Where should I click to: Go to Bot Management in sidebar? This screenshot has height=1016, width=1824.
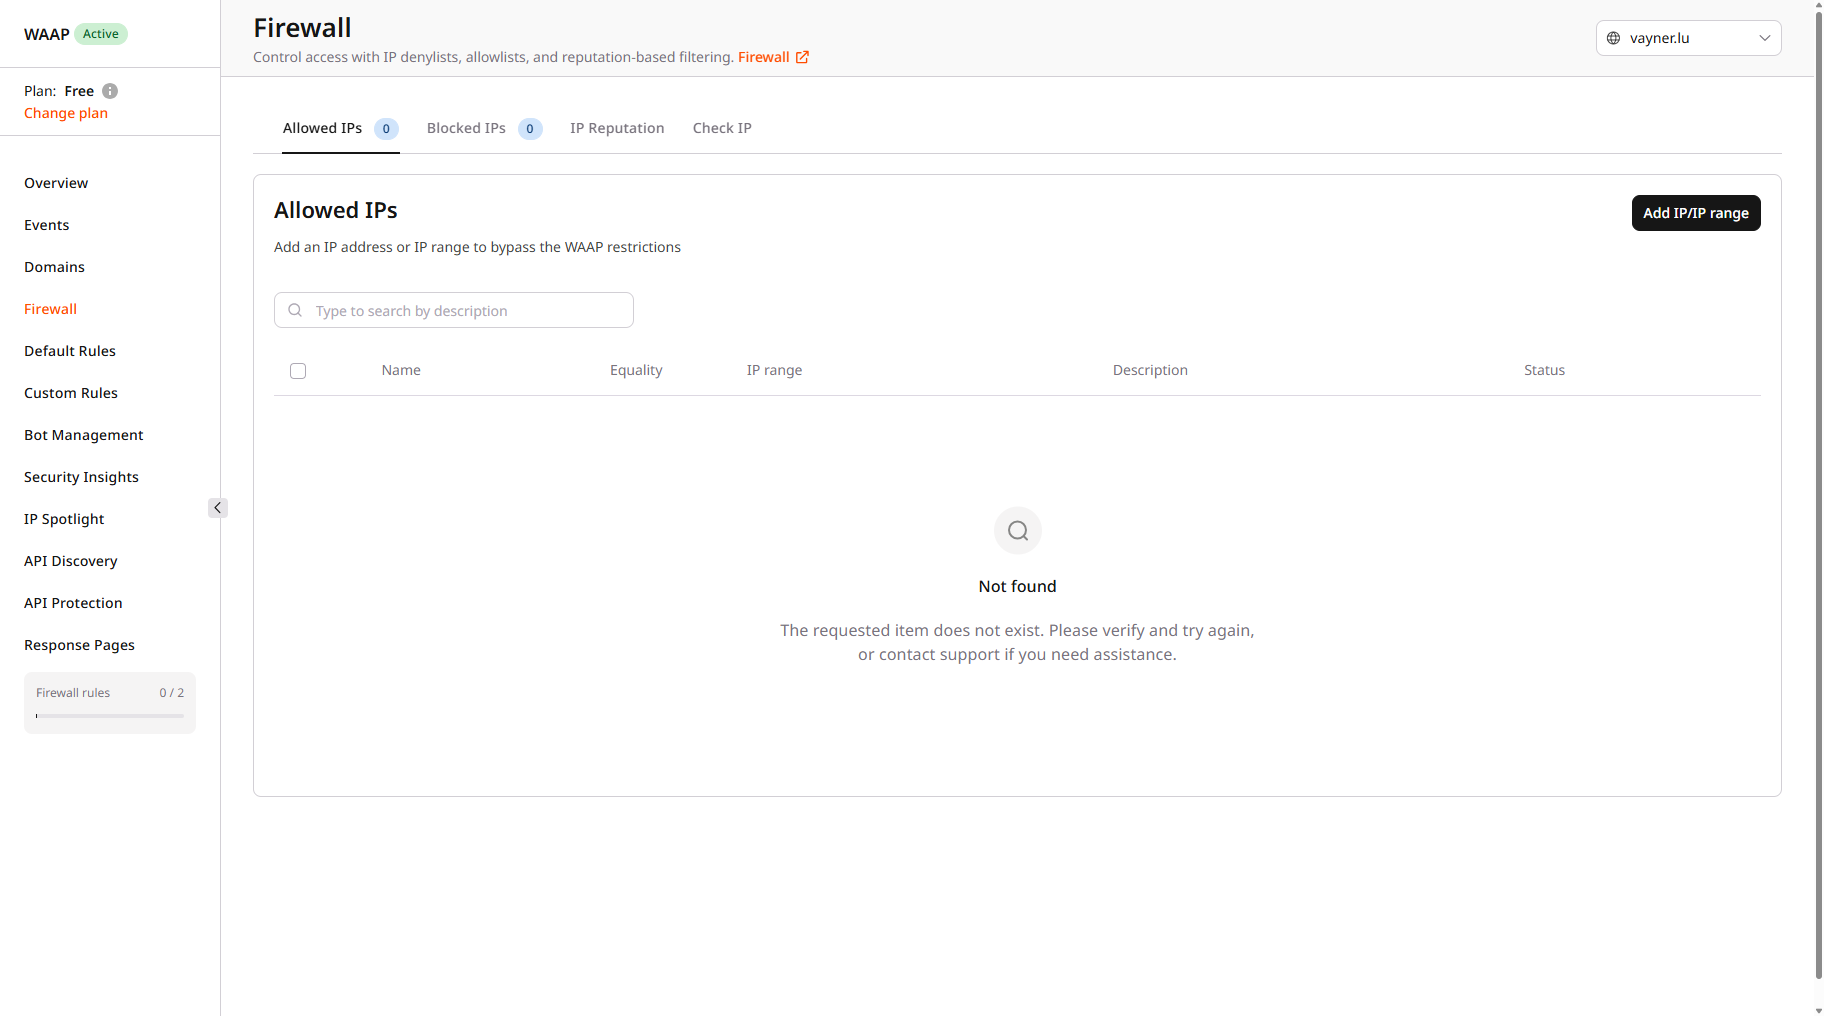click(x=84, y=435)
